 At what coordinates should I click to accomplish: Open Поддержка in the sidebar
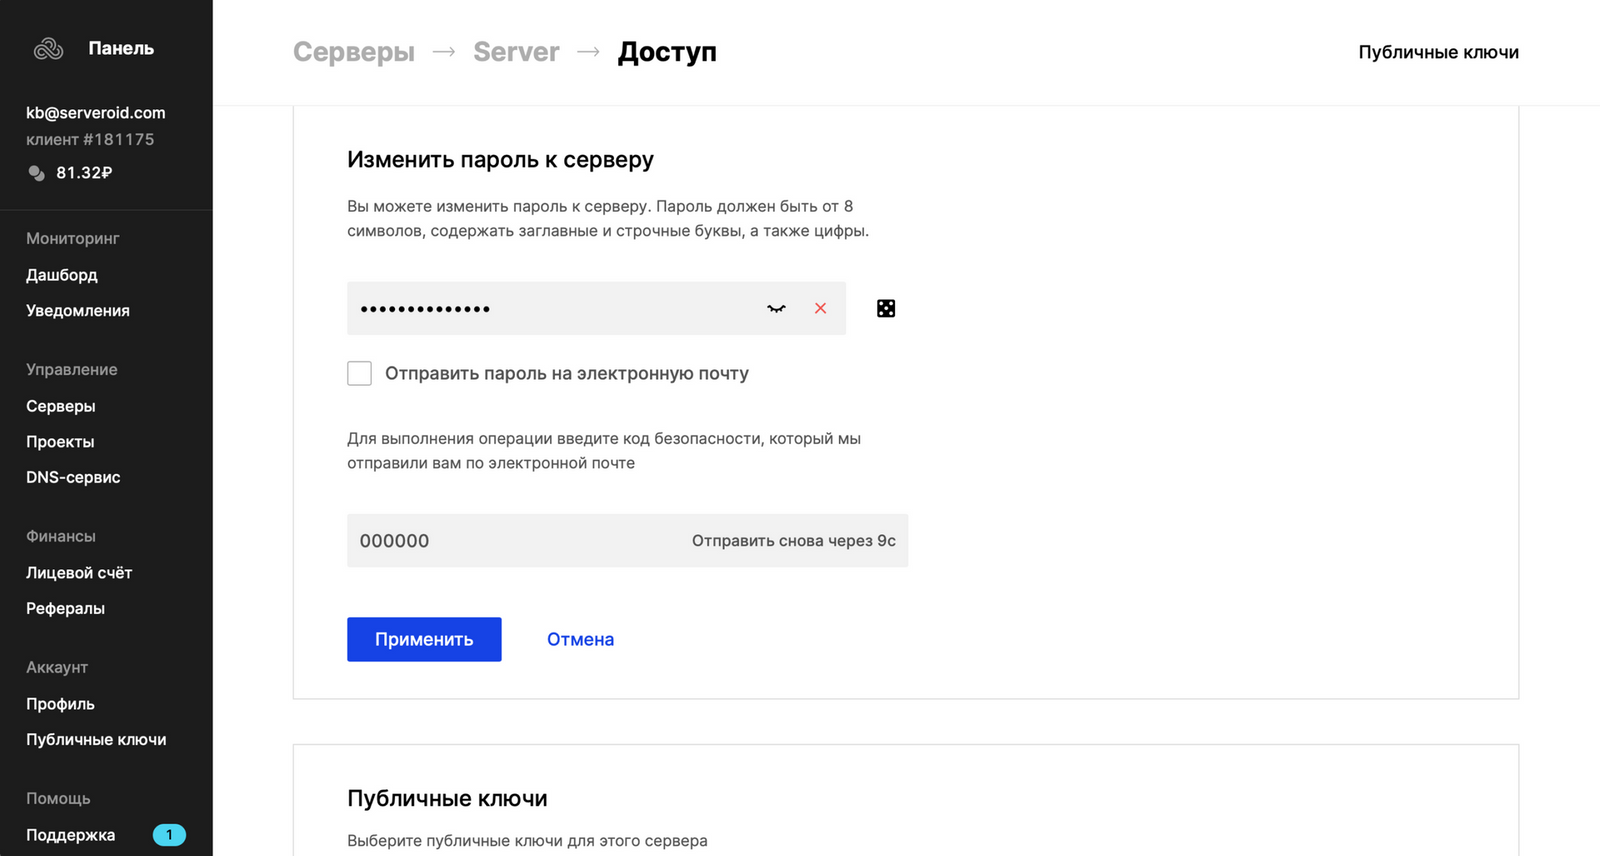70,834
